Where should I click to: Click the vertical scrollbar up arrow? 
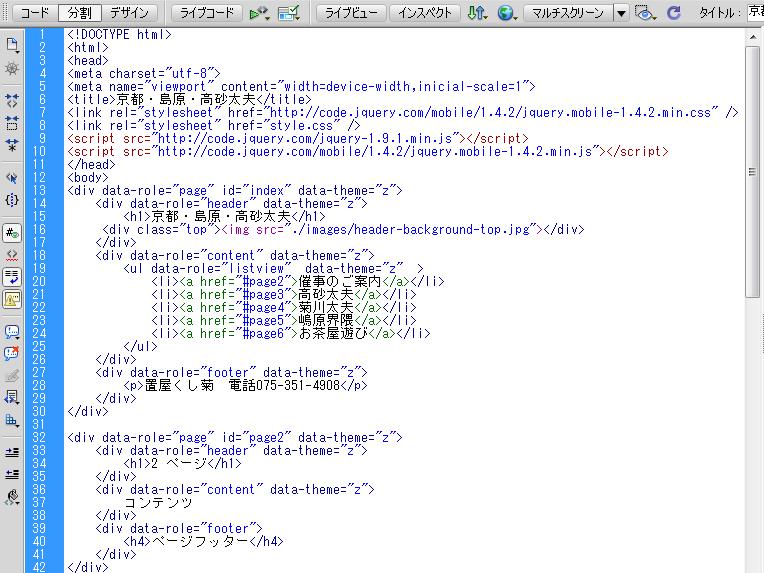tap(753, 37)
